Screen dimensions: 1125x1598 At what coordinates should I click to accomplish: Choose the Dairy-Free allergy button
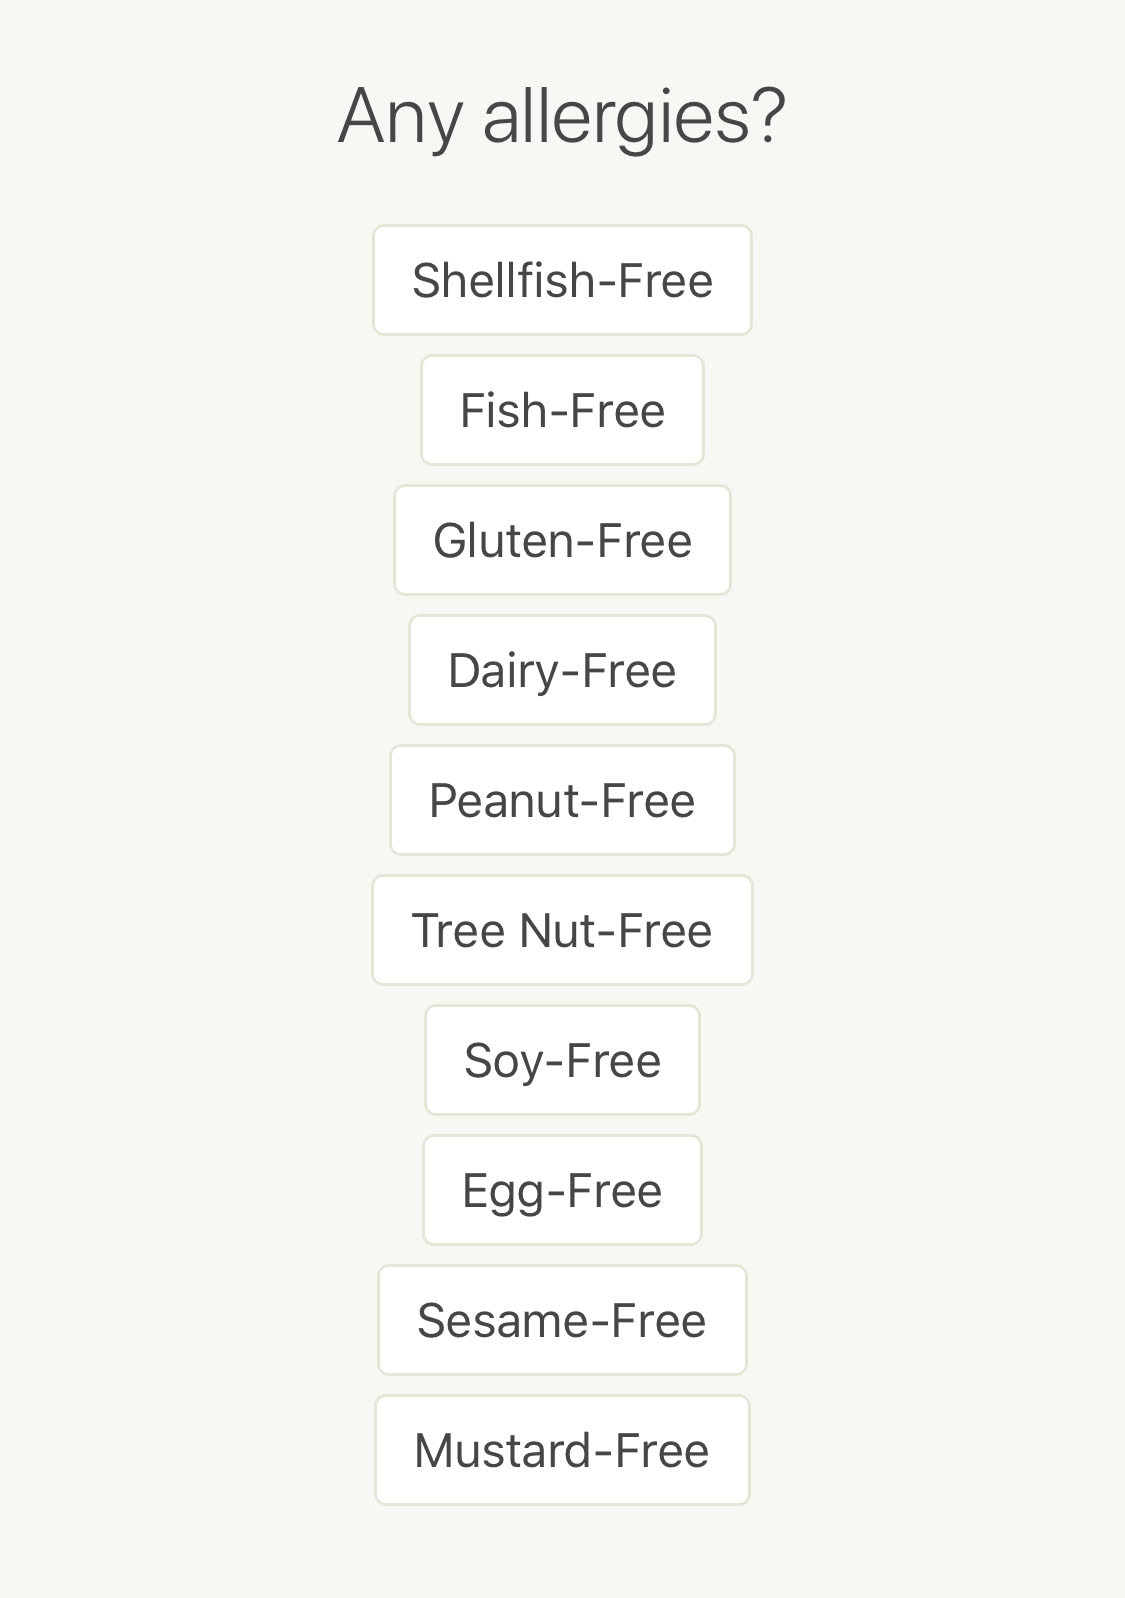coord(562,670)
